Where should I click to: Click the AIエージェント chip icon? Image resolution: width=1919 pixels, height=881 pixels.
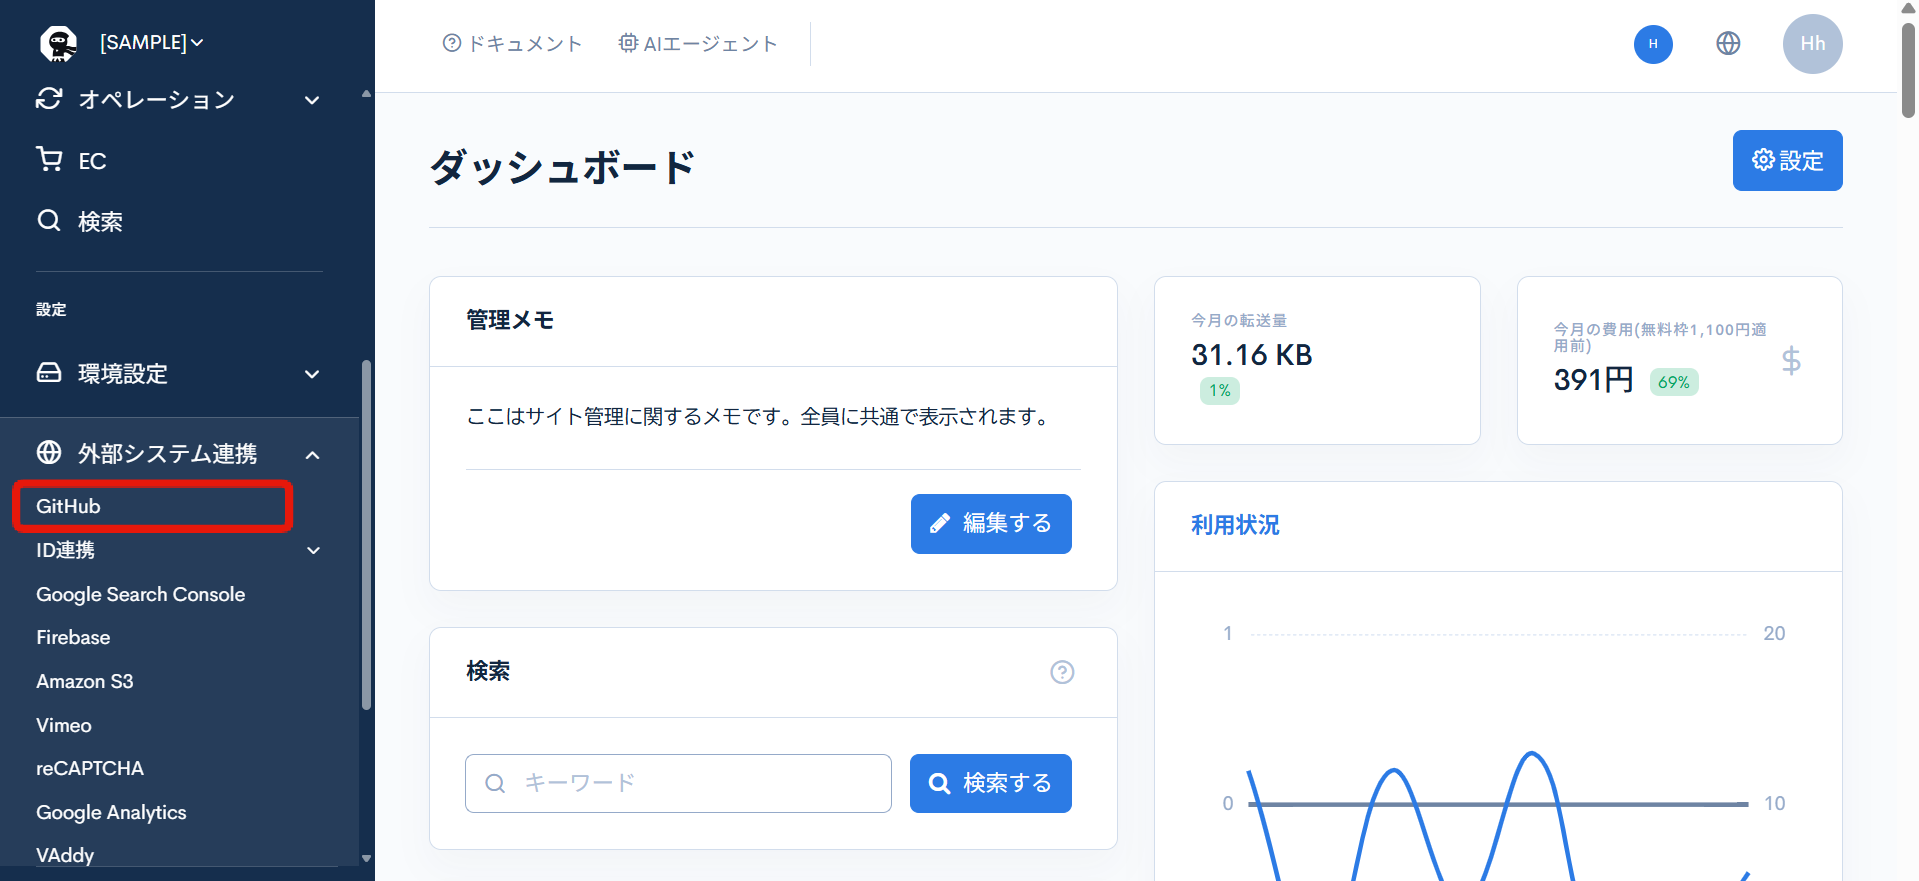point(628,43)
